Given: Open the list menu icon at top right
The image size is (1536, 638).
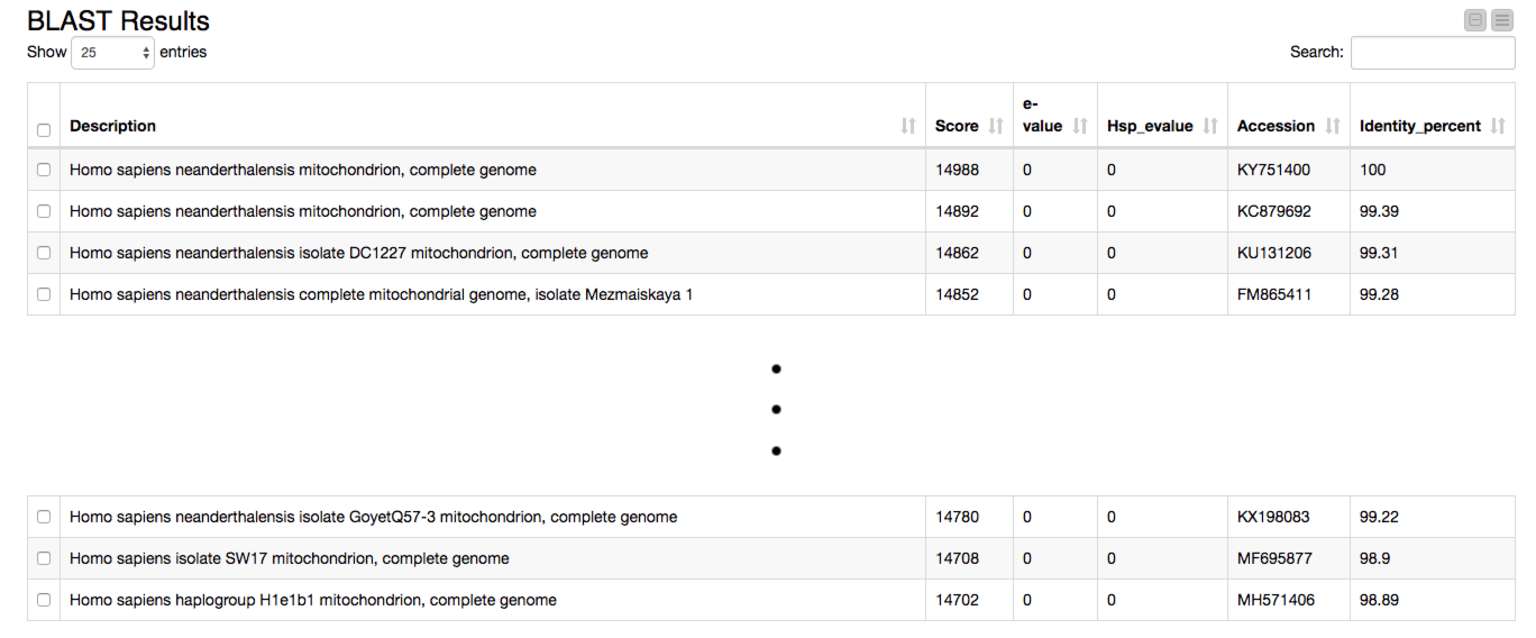Looking at the screenshot, I should pos(1502,20).
